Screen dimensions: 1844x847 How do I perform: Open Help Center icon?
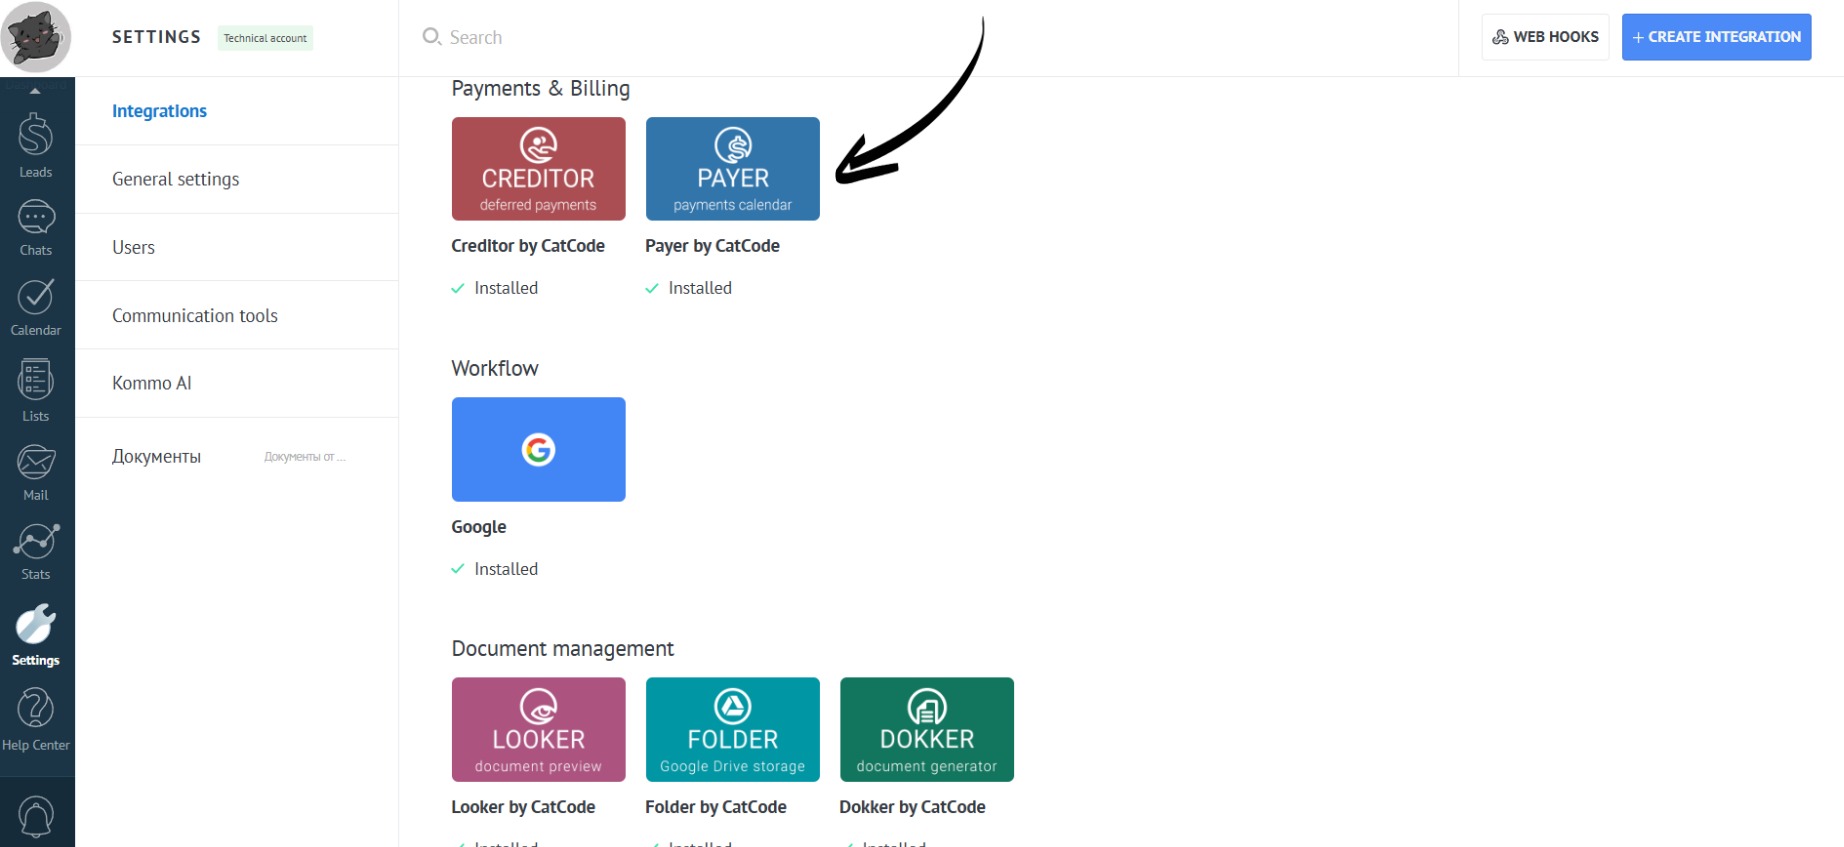[x=36, y=719]
